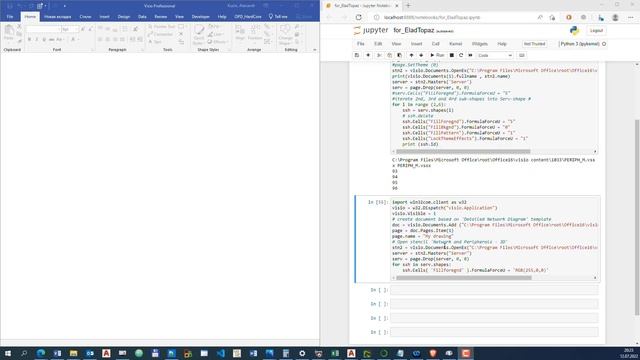Open Jupyter Widgets menu
Image resolution: width=640 pixels, height=360 pixels.
pos(480,44)
